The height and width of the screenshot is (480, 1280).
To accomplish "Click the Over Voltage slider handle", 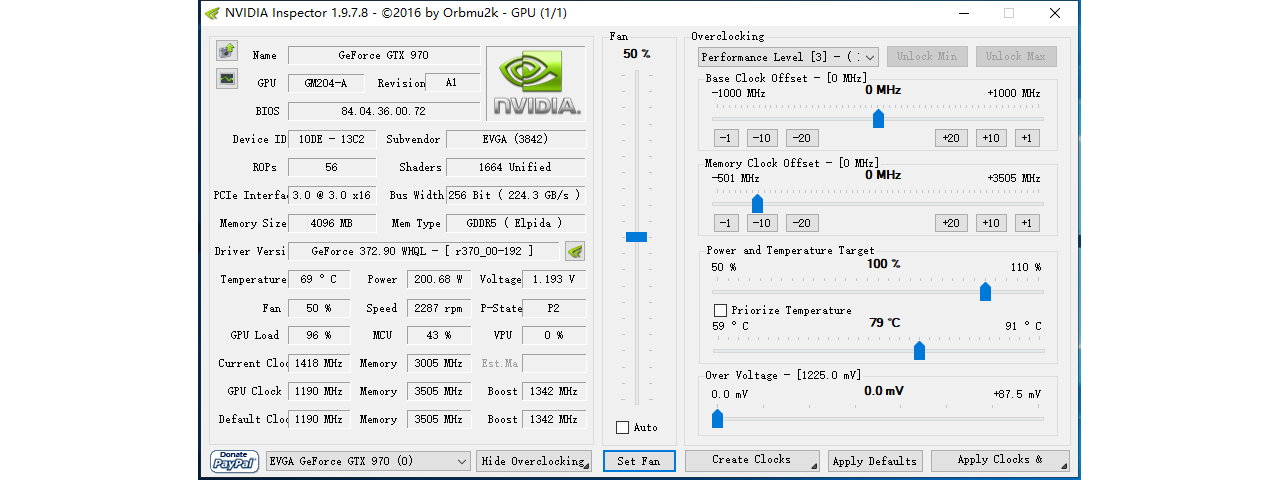I will [x=717, y=418].
